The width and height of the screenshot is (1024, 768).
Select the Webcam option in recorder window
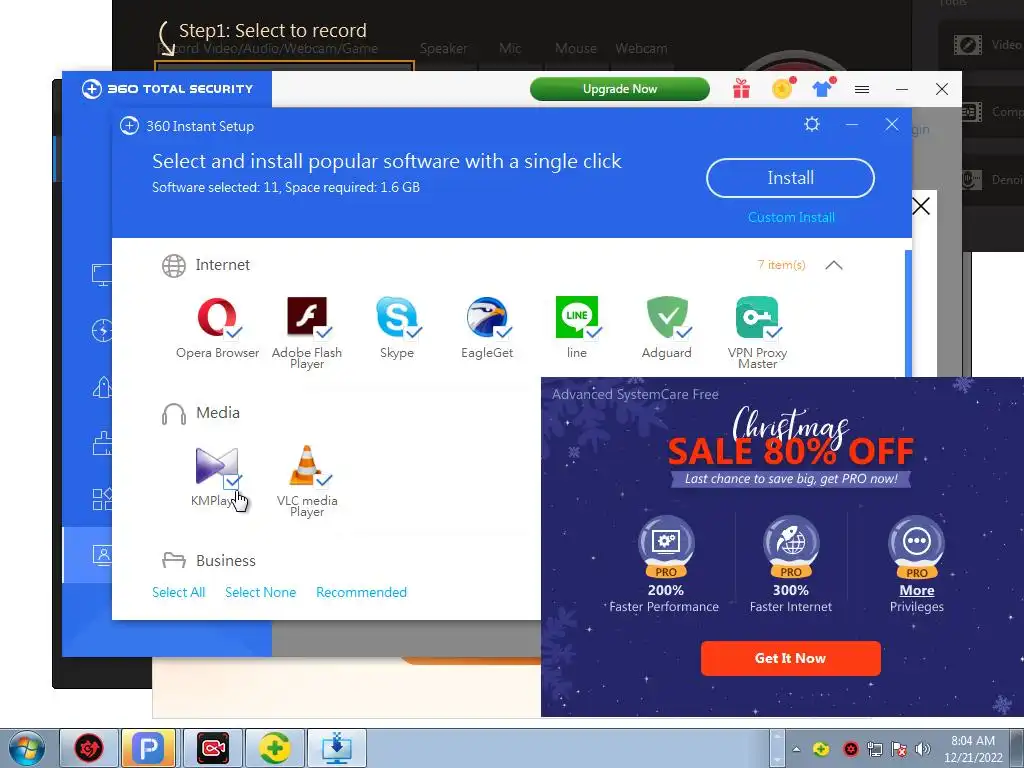pyautogui.click(x=641, y=48)
